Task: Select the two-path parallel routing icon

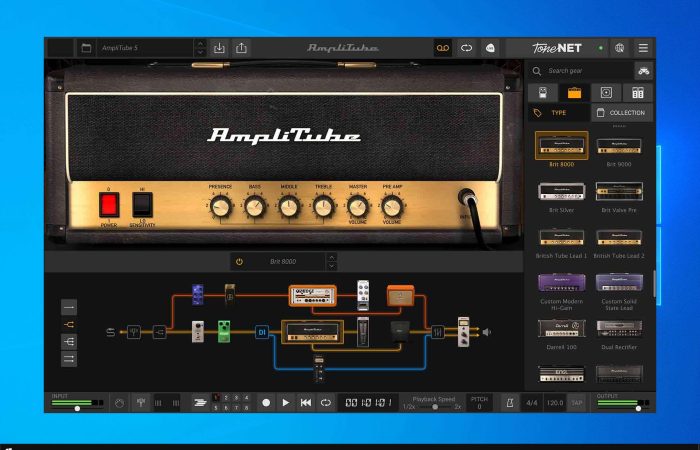Action: click(69, 325)
